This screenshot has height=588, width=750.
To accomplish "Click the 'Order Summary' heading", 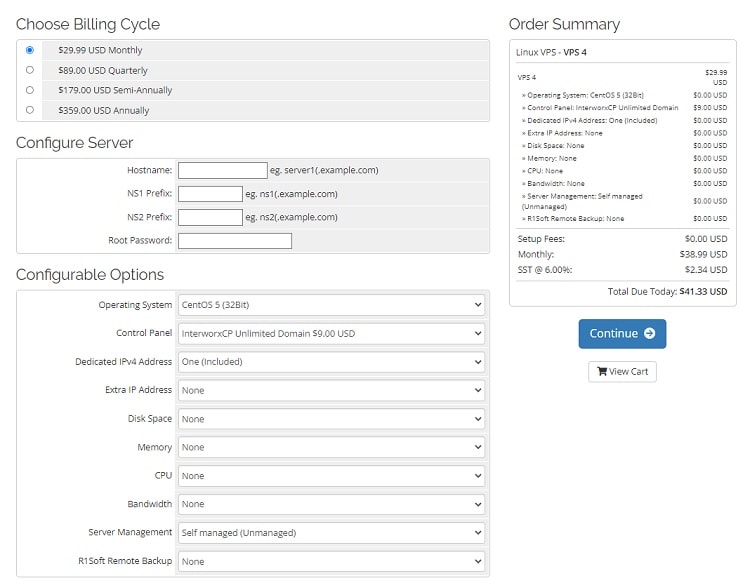I will click(x=564, y=24).
